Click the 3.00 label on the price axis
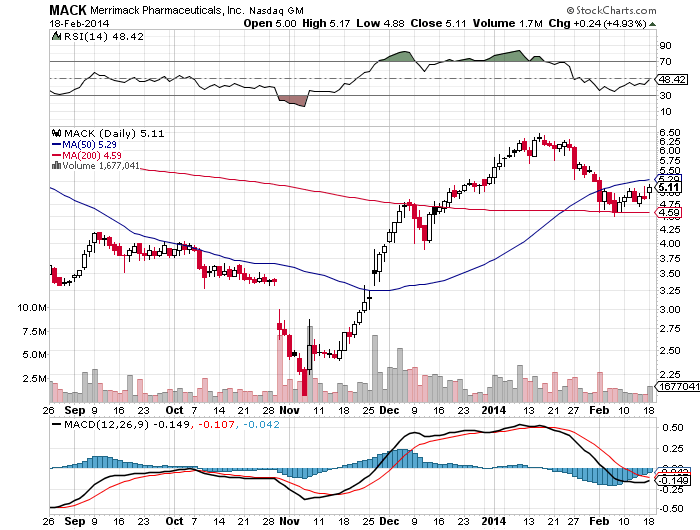The height and width of the screenshot is (530, 700). 670,309
